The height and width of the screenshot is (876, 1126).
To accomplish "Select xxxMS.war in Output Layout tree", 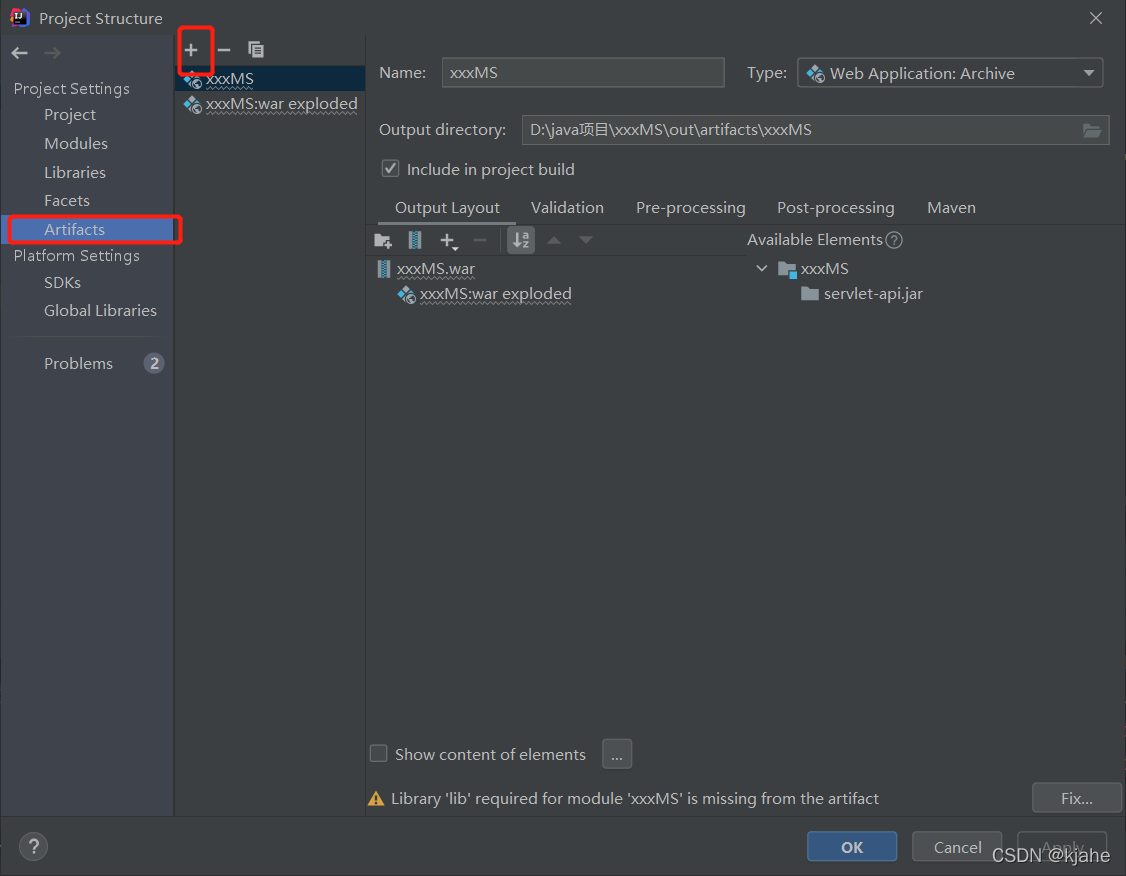I will point(435,269).
